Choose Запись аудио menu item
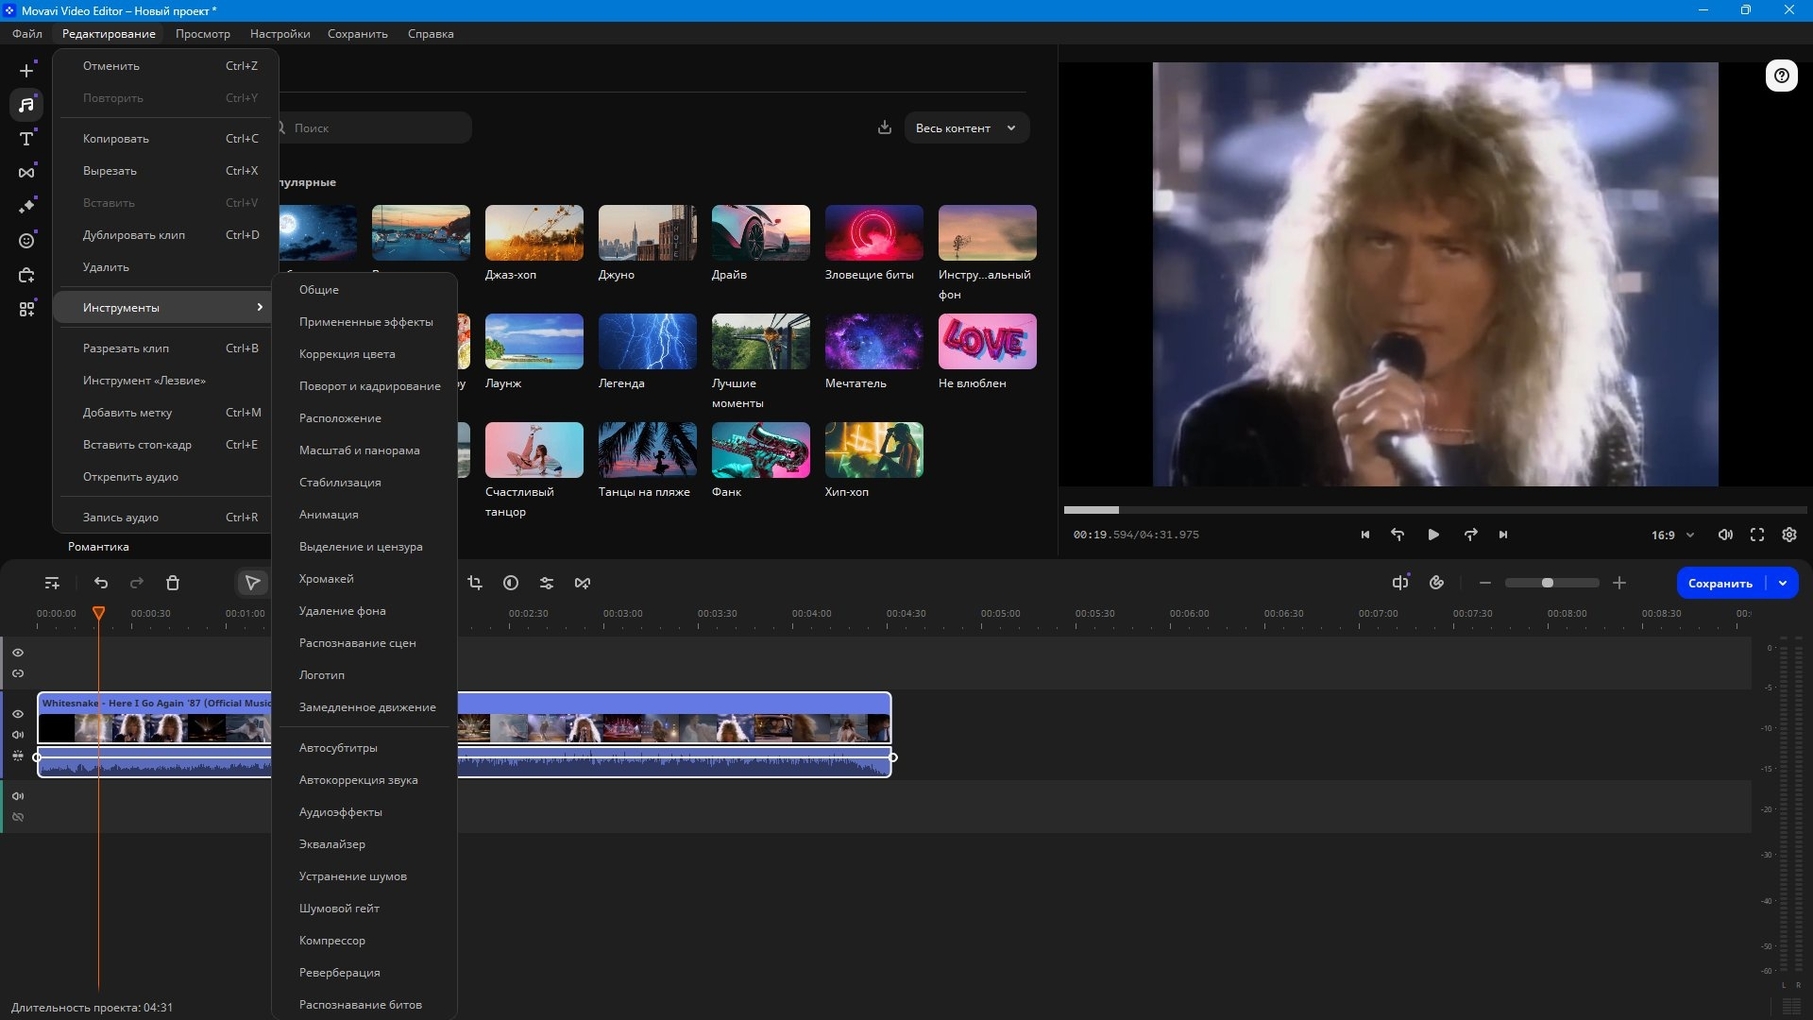This screenshot has height=1020, width=1813. (164, 518)
